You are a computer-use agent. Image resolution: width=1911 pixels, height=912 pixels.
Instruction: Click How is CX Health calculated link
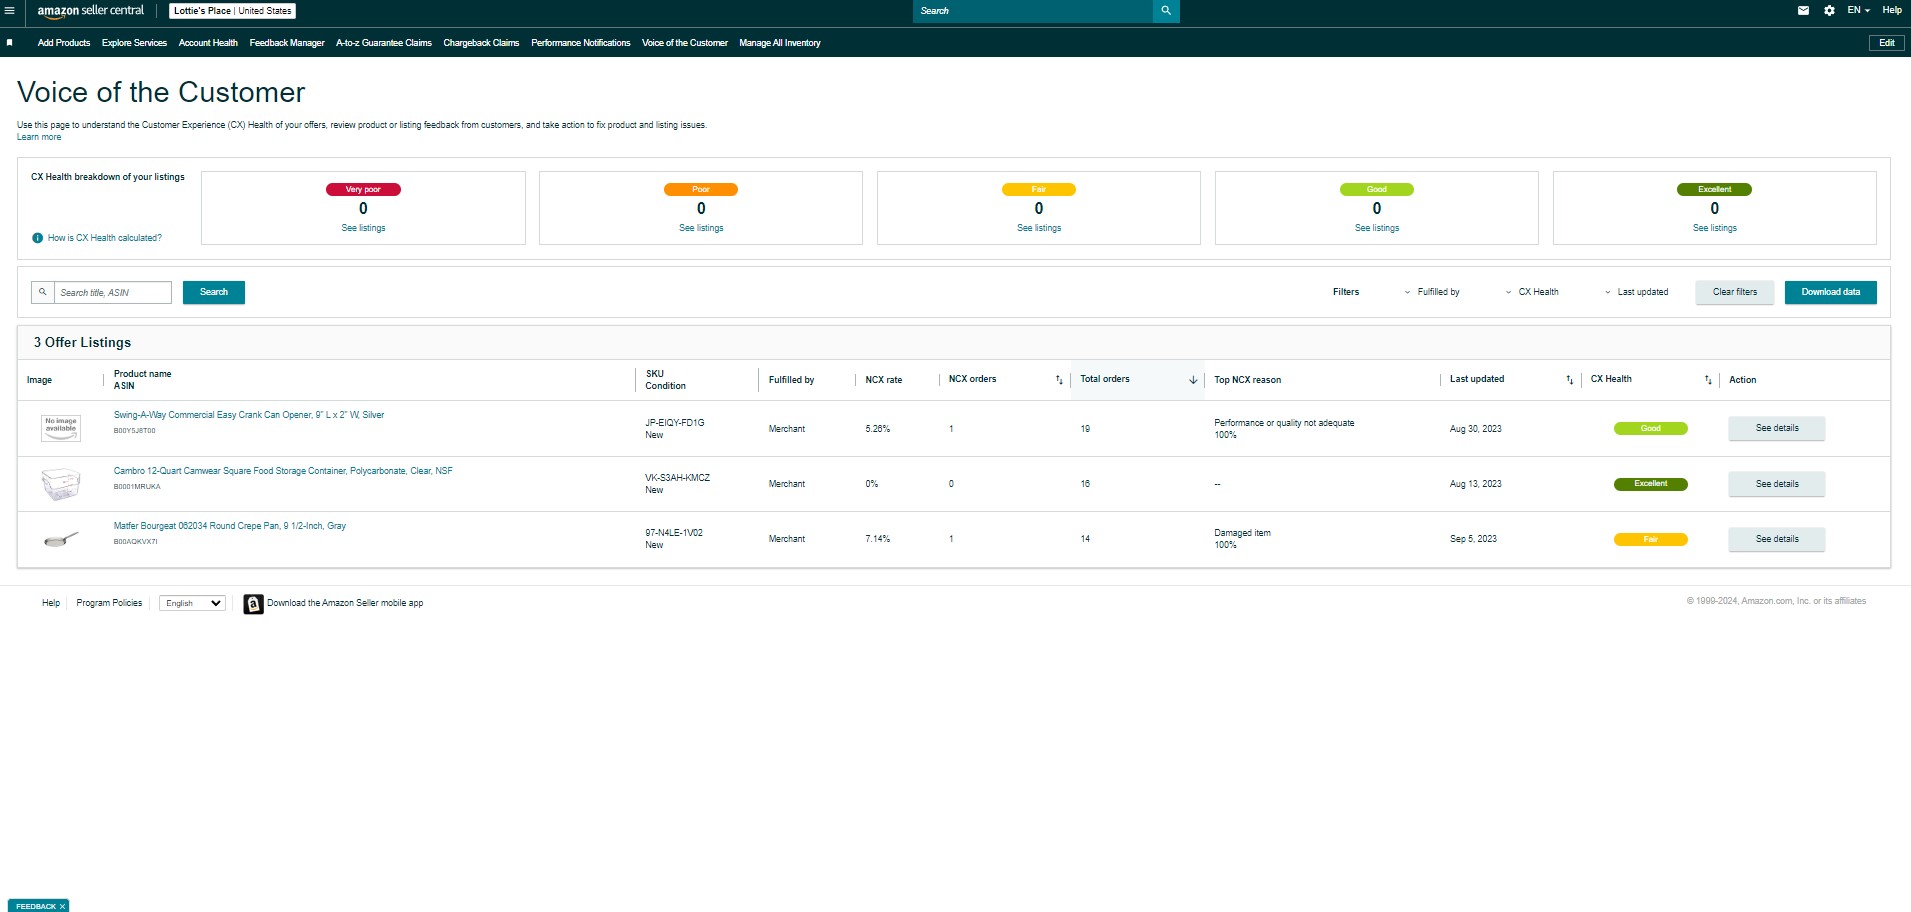(105, 238)
